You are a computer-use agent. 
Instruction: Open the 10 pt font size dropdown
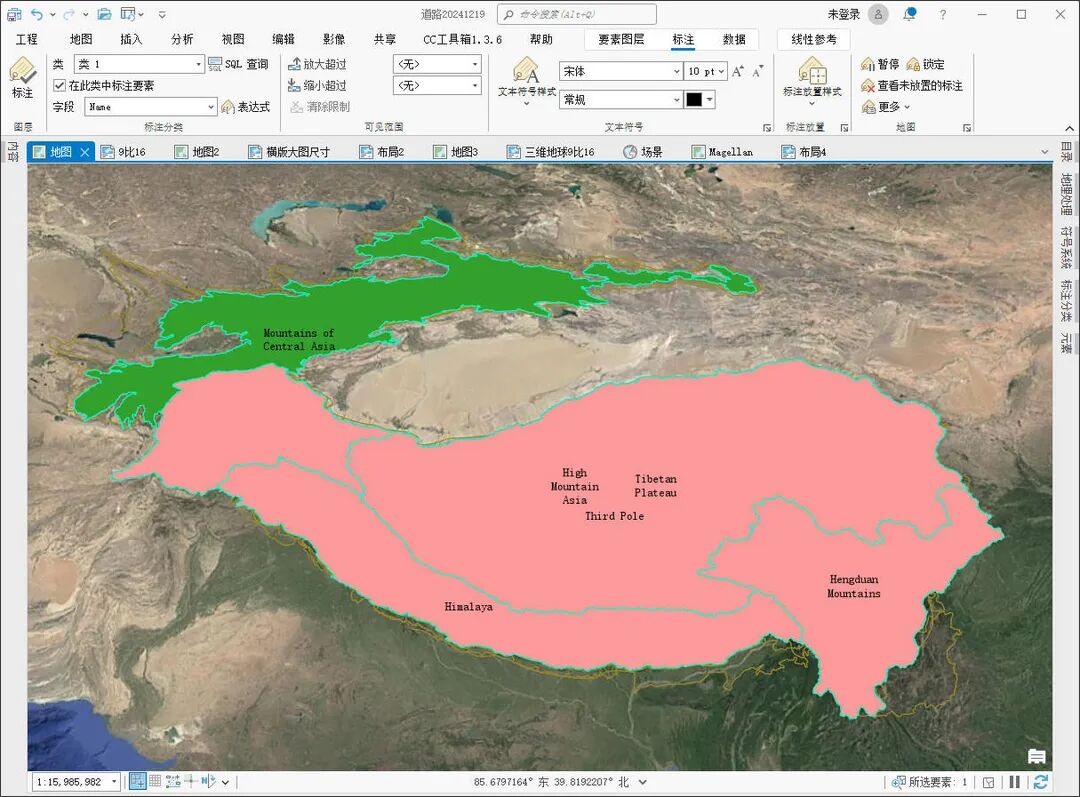tap(706, 71)
